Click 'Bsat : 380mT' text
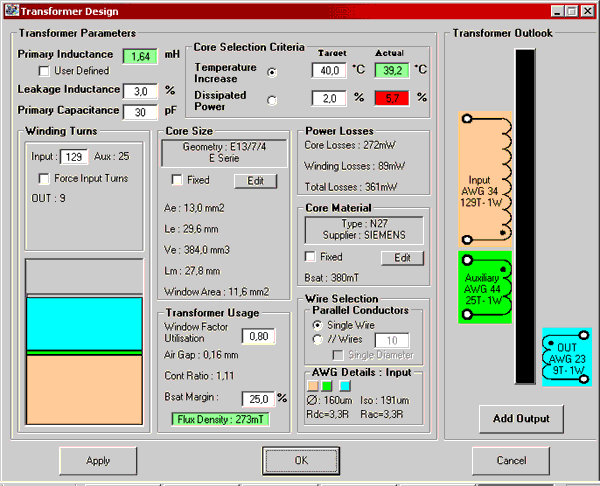This screenshot has width=600, height=486. [331, 277]
